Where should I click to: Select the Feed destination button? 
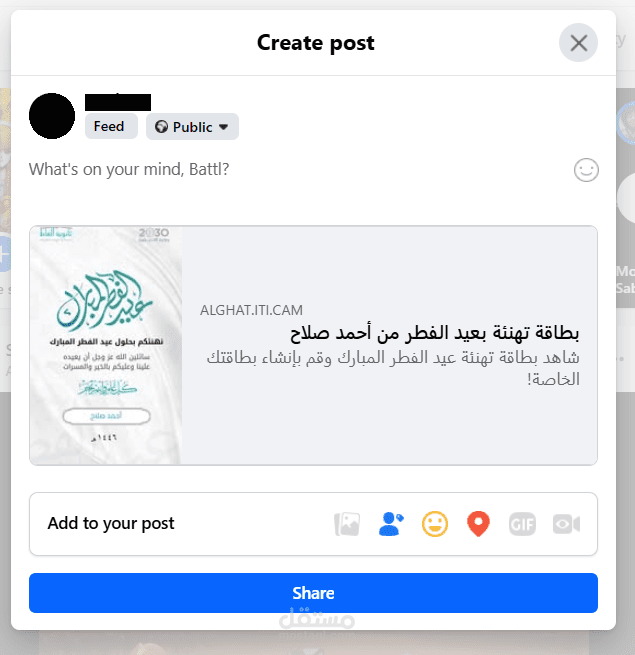(111, 126)
